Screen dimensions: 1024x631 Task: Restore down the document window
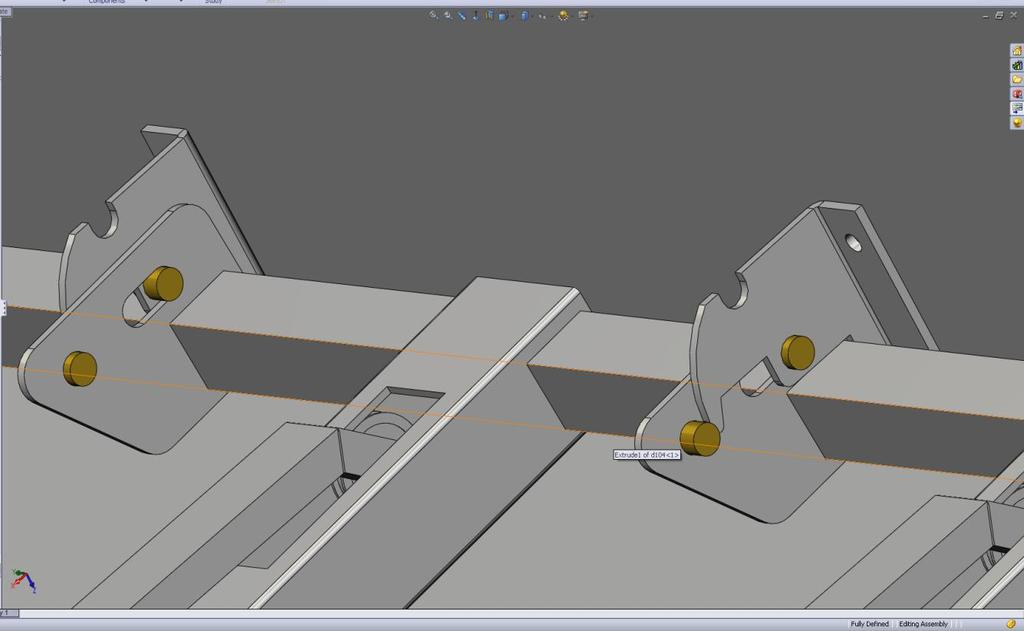coord(999,16)
